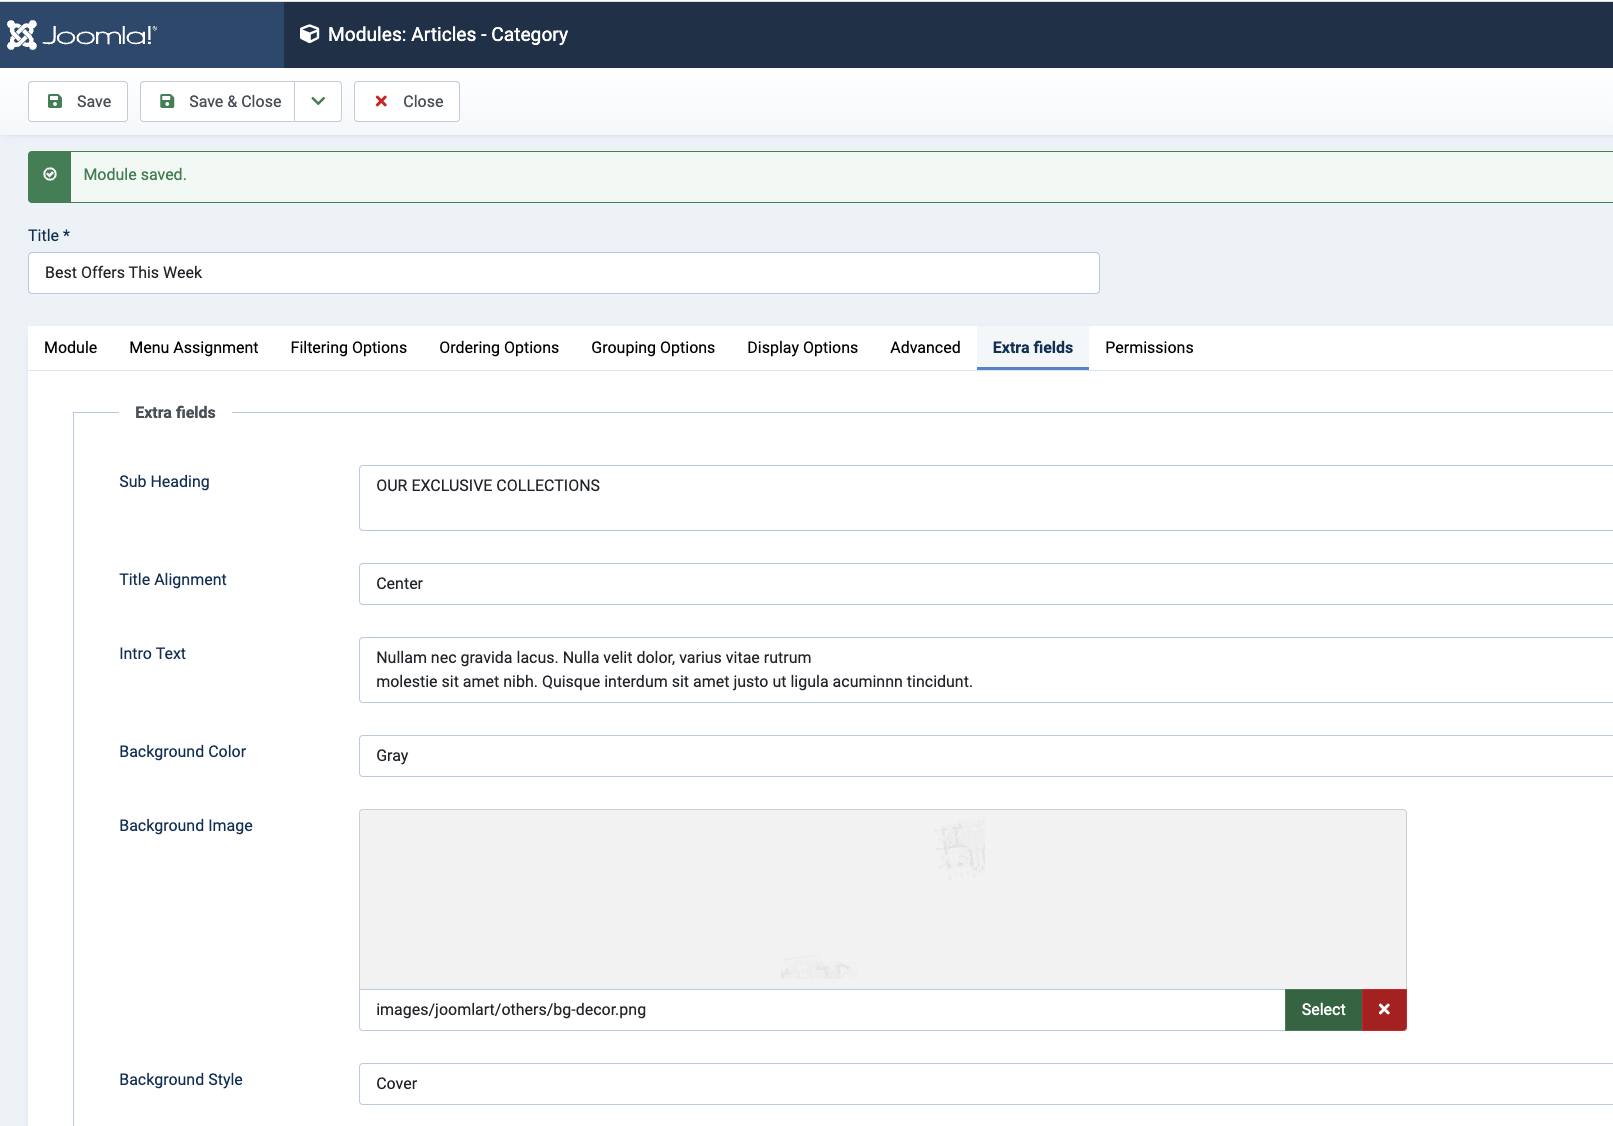Viewport: 1613px width, 1126px height.
Task: Open Background Color dropdown showing Gray
Action: pos(985,756)
